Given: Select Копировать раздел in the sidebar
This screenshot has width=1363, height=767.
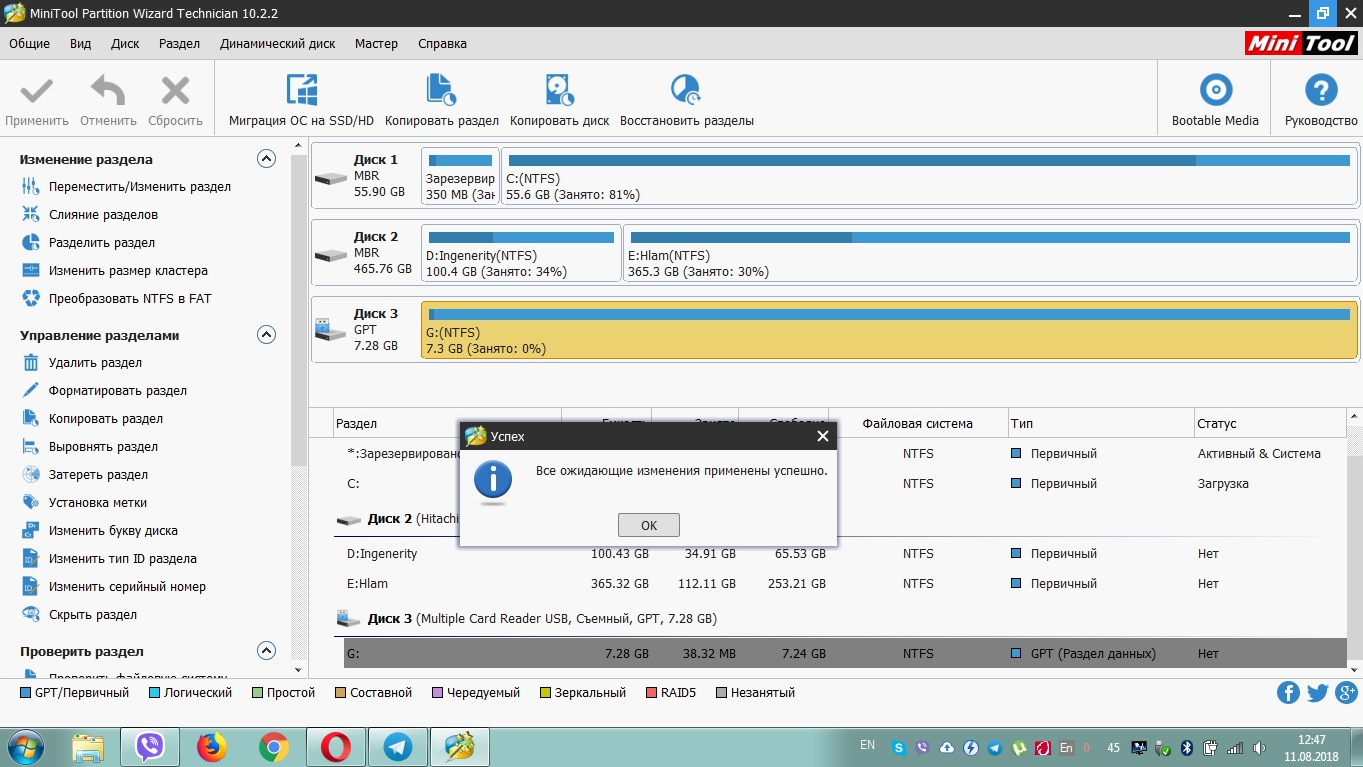Looking at the screenshot, I should [106, 419].
